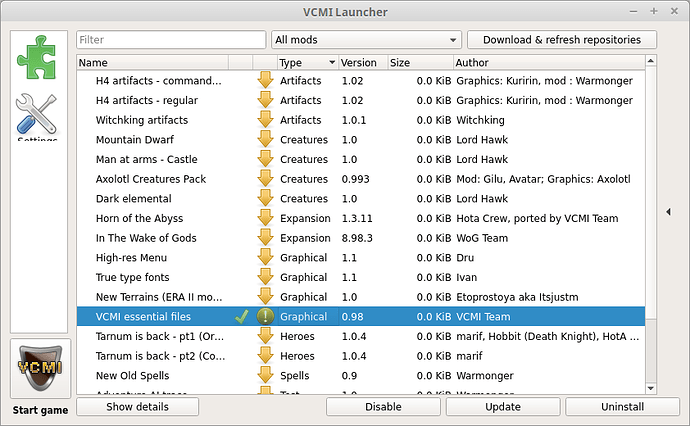Sort by the Type column header
This screenshot has height=426, width=690.
(308, 62)
